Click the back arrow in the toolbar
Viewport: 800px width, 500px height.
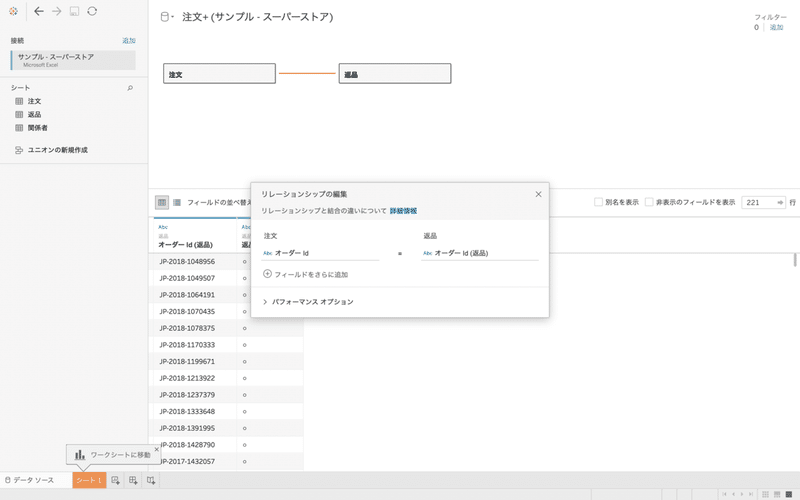tap(38, 11)
